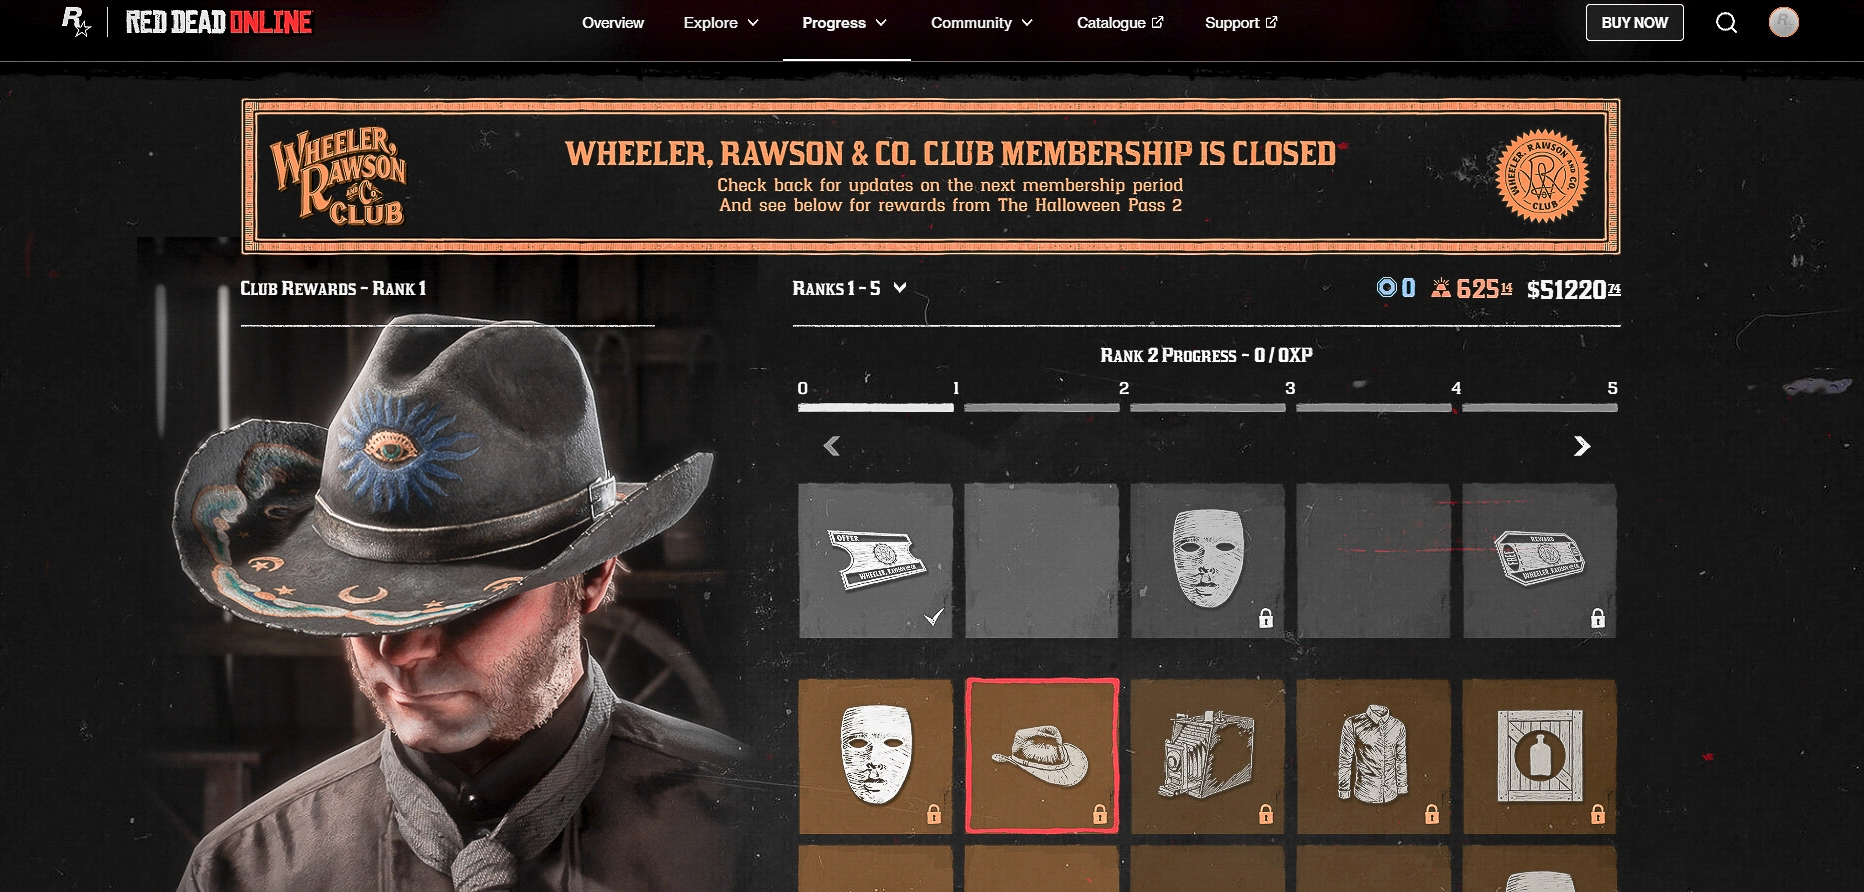Screen dimensions: 1864x892
Task: Go to next ranks with right arrow
Action: 1581,446
